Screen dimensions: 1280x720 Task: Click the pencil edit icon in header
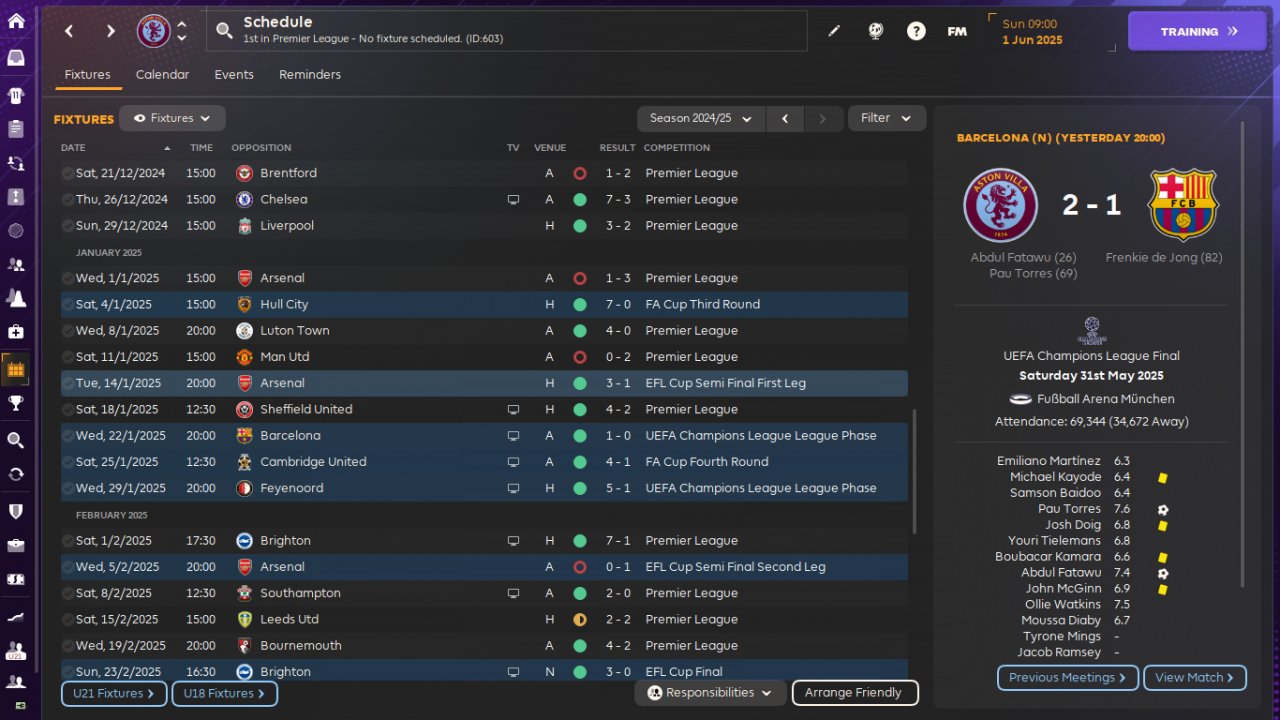[834, 31]
